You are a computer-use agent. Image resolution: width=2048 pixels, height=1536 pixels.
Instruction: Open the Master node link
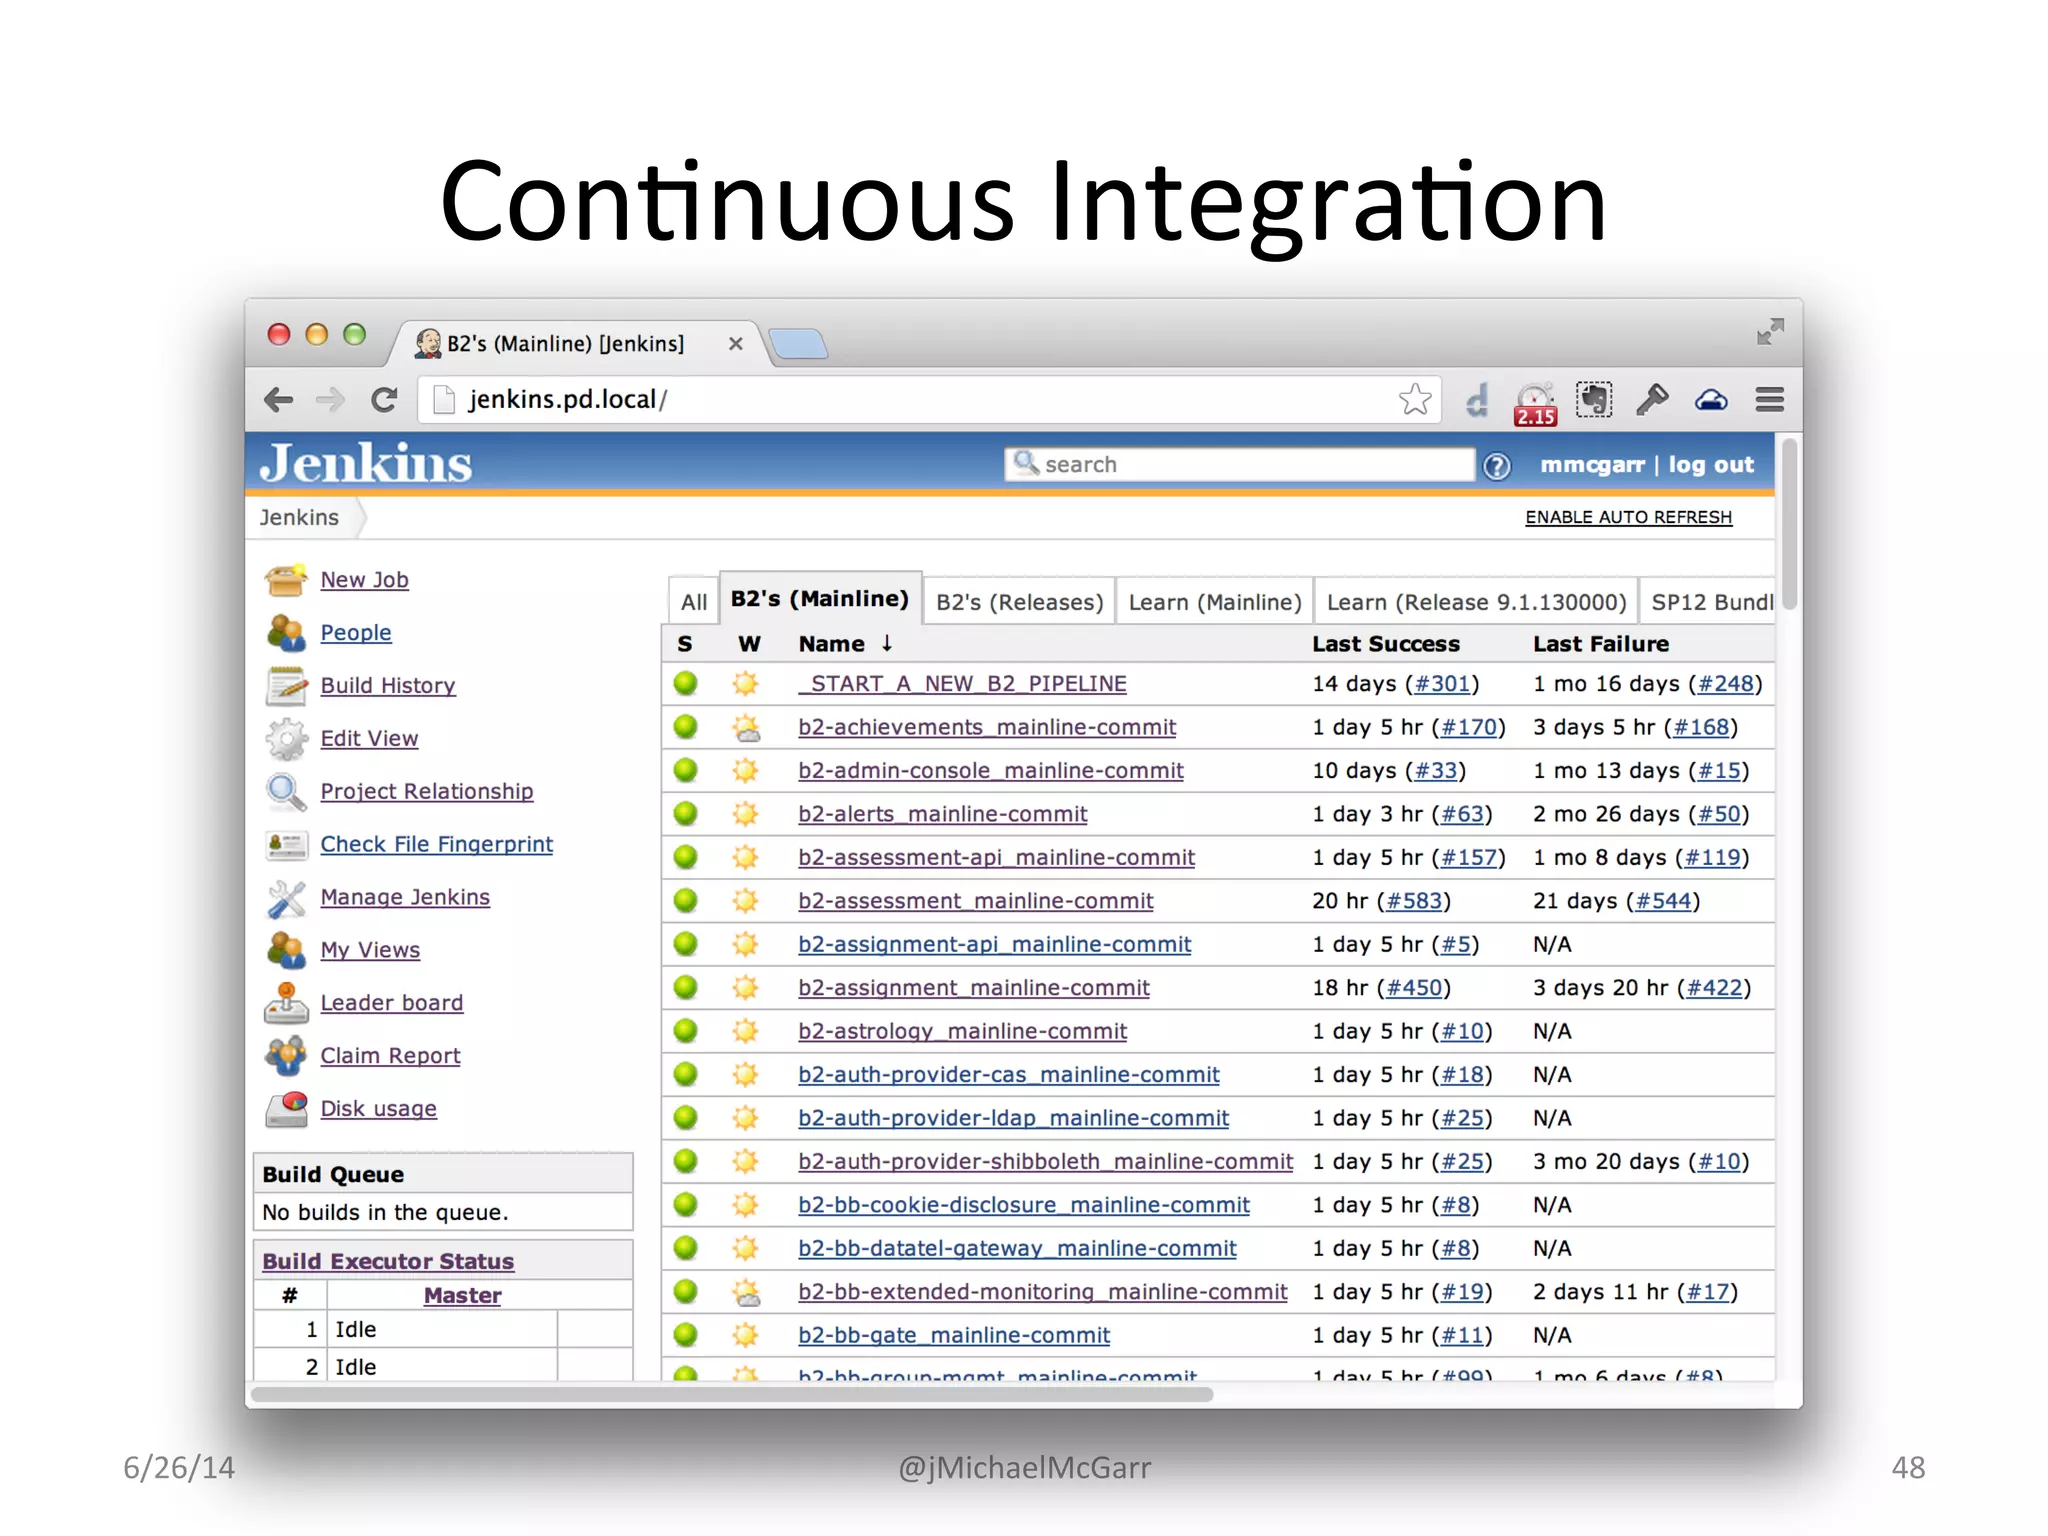462,1295
